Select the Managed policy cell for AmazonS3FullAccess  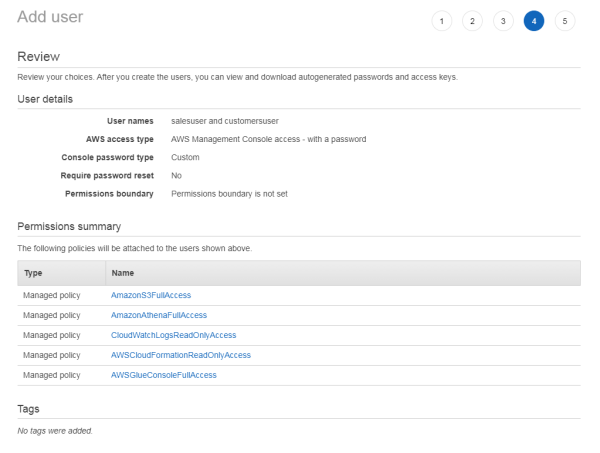point(51,295)
